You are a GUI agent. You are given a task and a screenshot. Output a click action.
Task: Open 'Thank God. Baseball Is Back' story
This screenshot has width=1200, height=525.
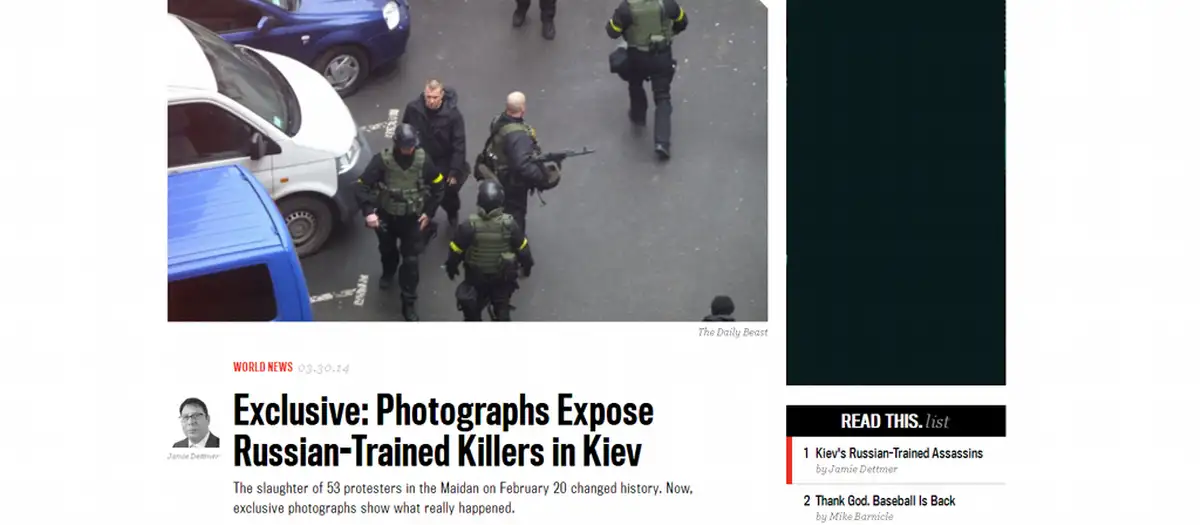(885, 500)
